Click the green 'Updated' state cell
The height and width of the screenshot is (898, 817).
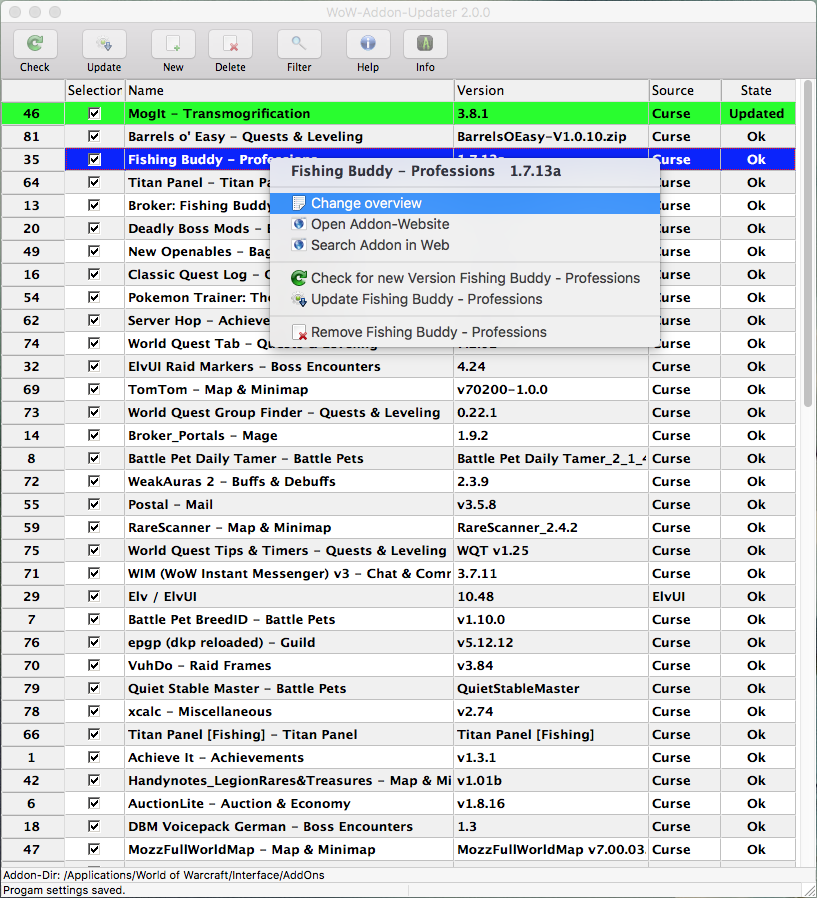758,113
